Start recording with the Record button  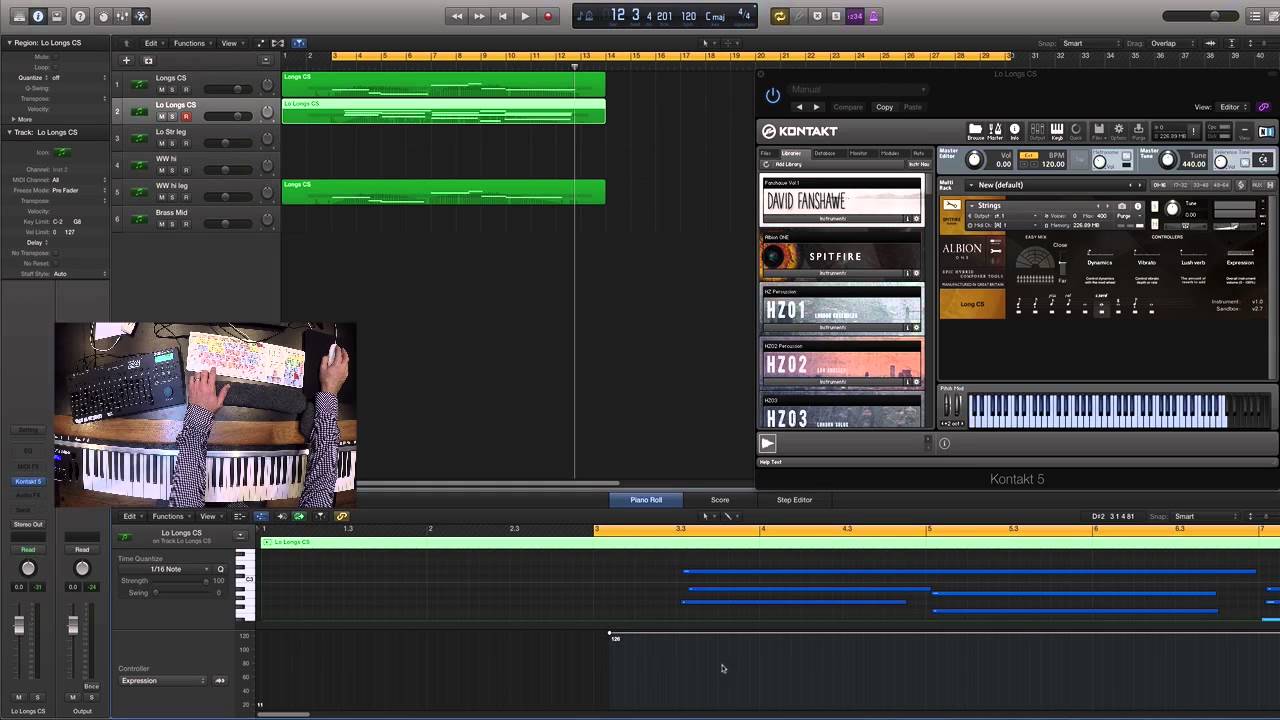tap(548, 16)
